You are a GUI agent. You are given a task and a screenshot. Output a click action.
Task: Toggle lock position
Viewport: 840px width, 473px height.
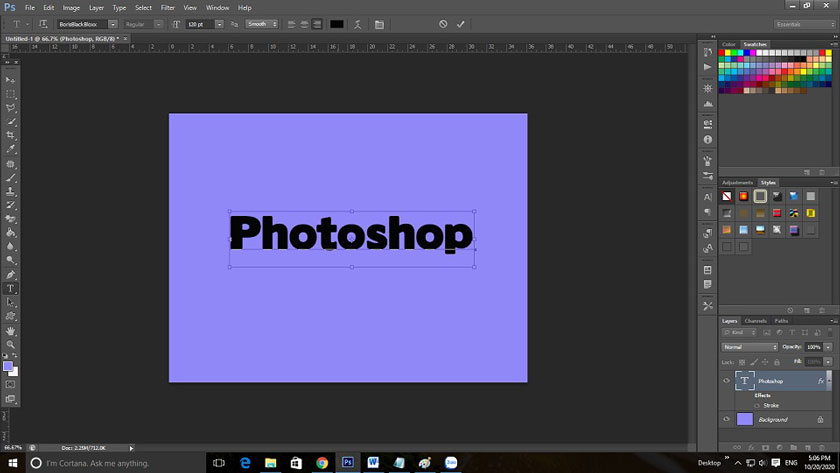[765, 362]
